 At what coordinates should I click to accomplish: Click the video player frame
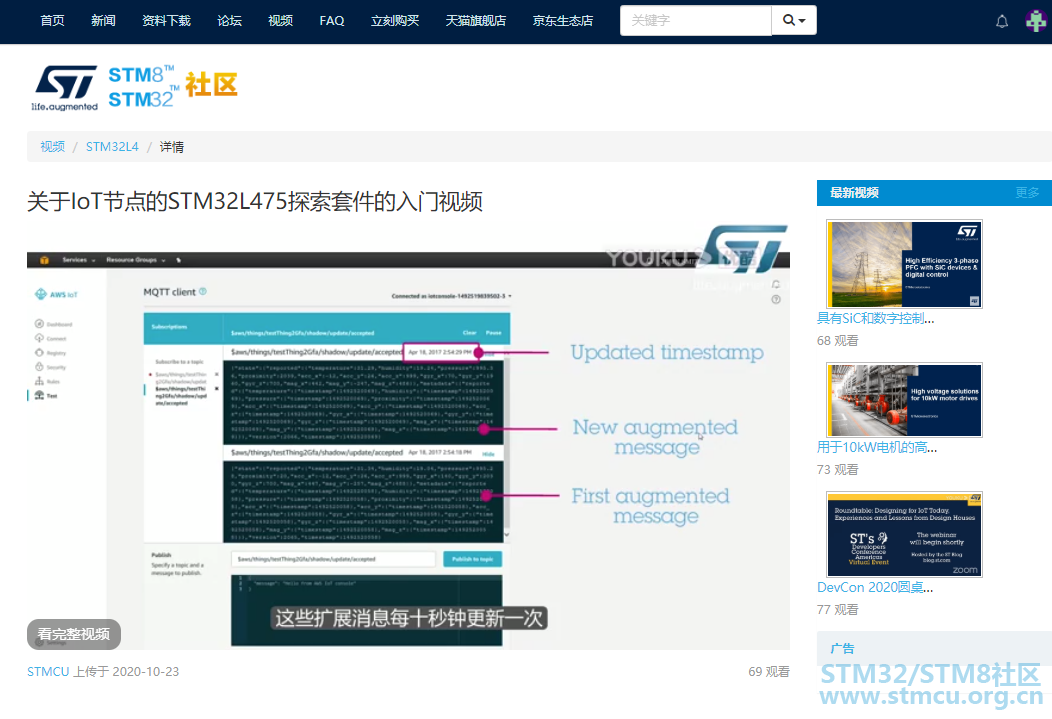pos(408,437)
